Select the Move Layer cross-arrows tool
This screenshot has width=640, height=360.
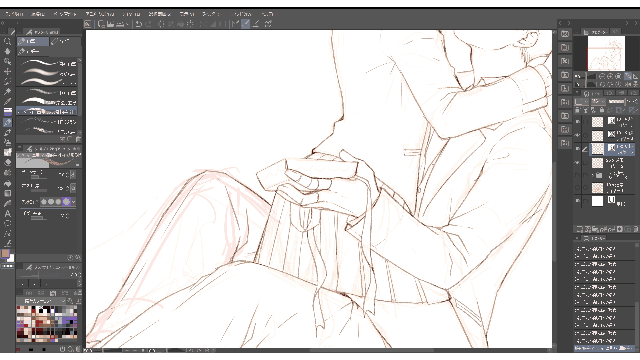(7, 71)
